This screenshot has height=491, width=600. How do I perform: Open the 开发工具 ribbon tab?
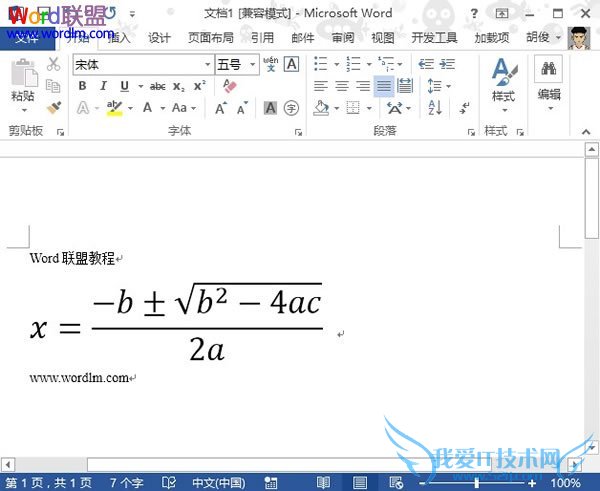click(434, 38)
